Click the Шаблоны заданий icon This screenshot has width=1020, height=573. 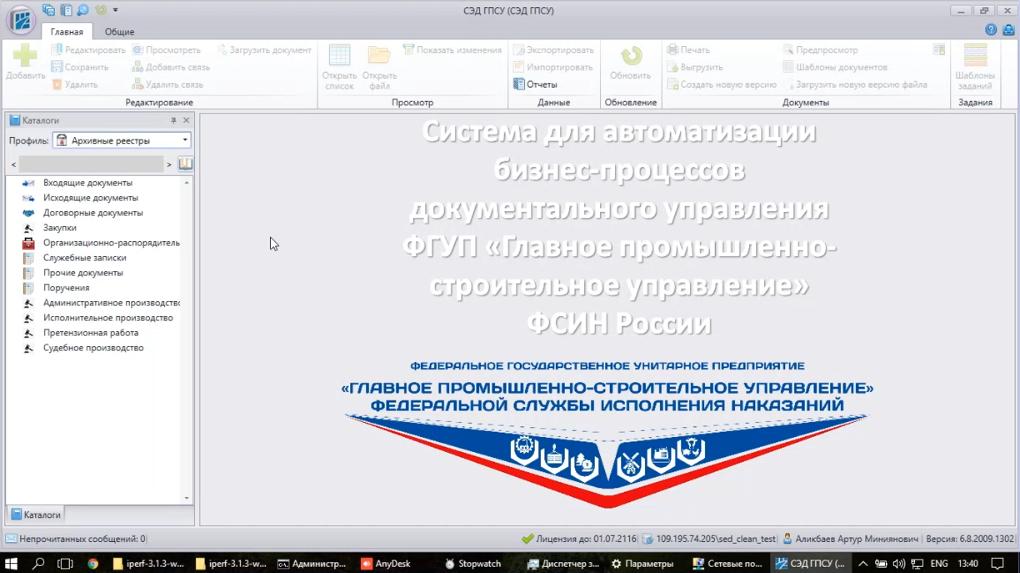(975, 56)
